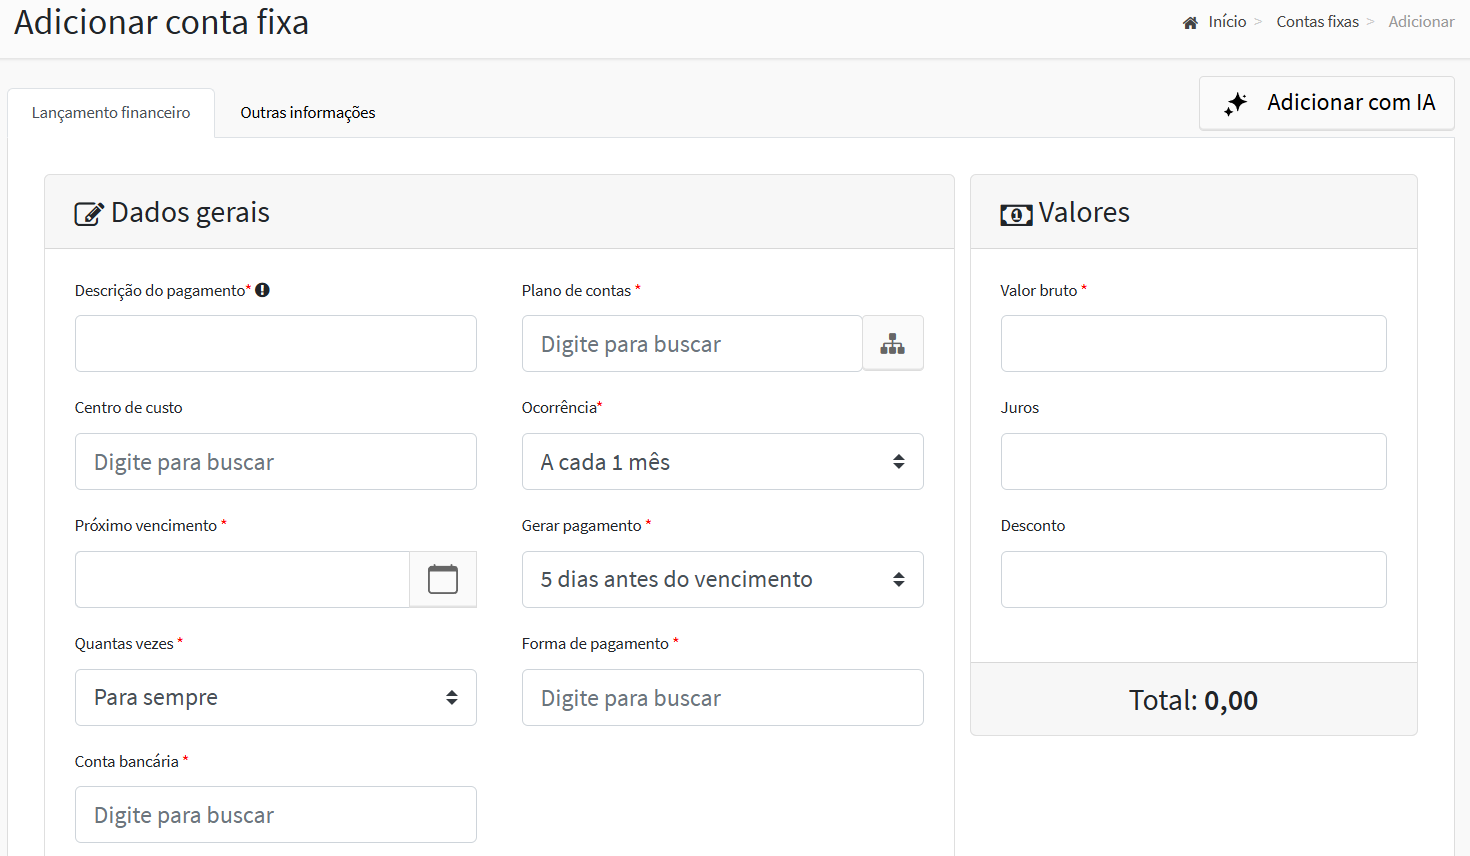The image size is (1470, 856).
Task: Focus the Forma de pagamento search field
Action: tap(723, 698)
